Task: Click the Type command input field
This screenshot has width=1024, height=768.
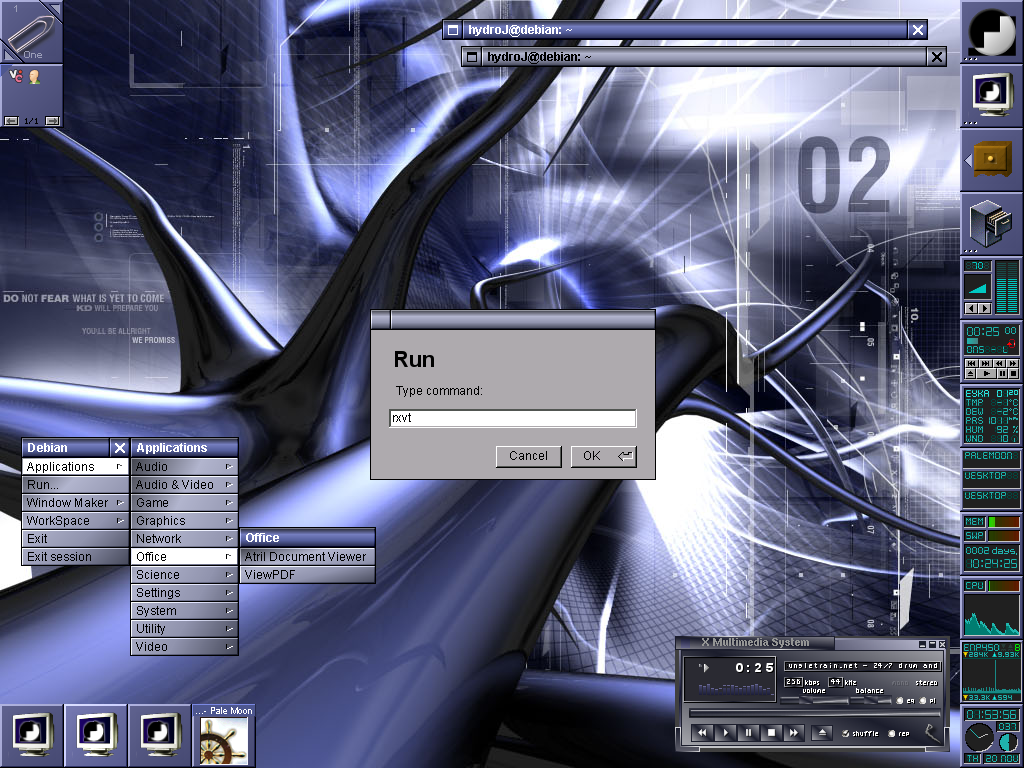Action: 512,417
